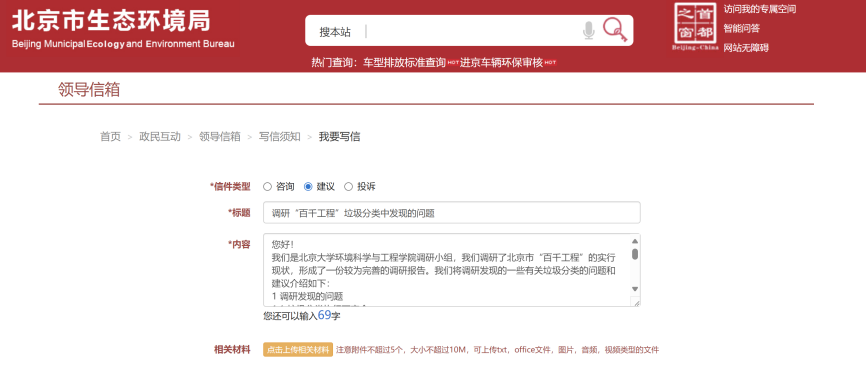Viewport: 866px width, 366px height.
Task: Open 访问我的专属空间 link
Action: coord(760,9)
